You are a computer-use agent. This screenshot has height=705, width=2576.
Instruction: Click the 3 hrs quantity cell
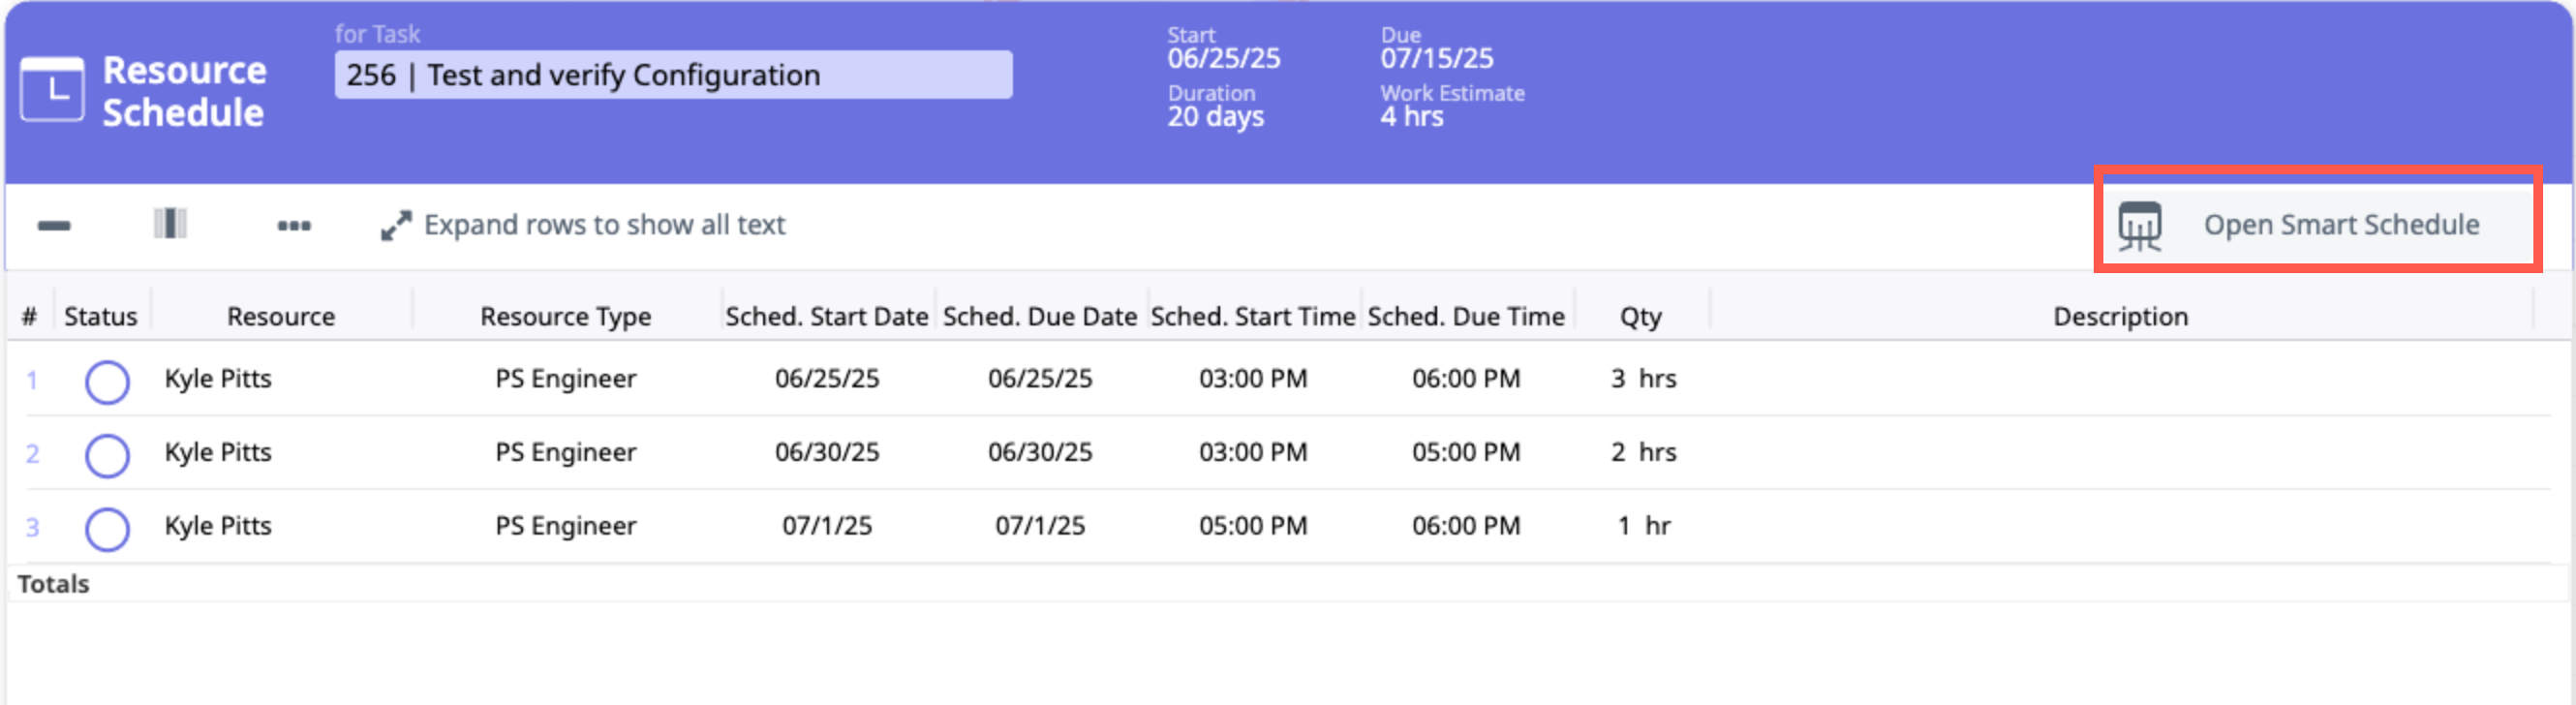coord(1642,378)
